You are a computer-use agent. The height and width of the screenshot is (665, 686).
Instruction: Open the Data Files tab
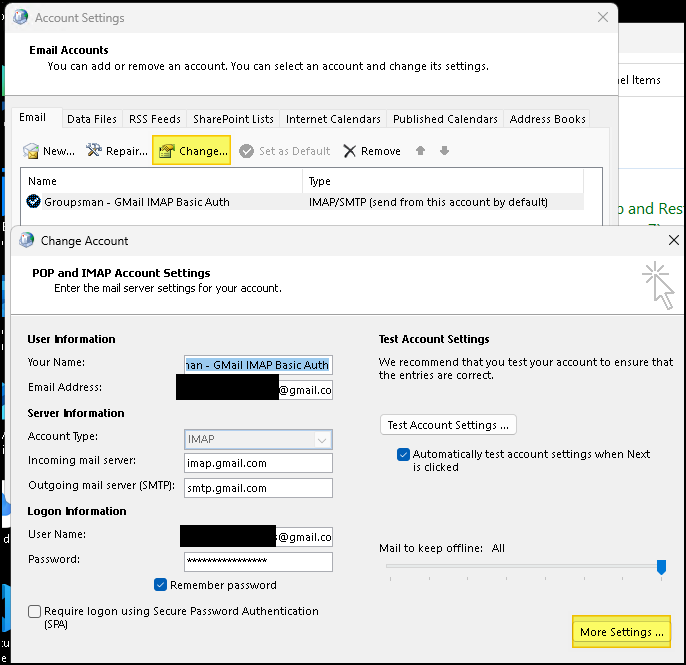(92, 119)
